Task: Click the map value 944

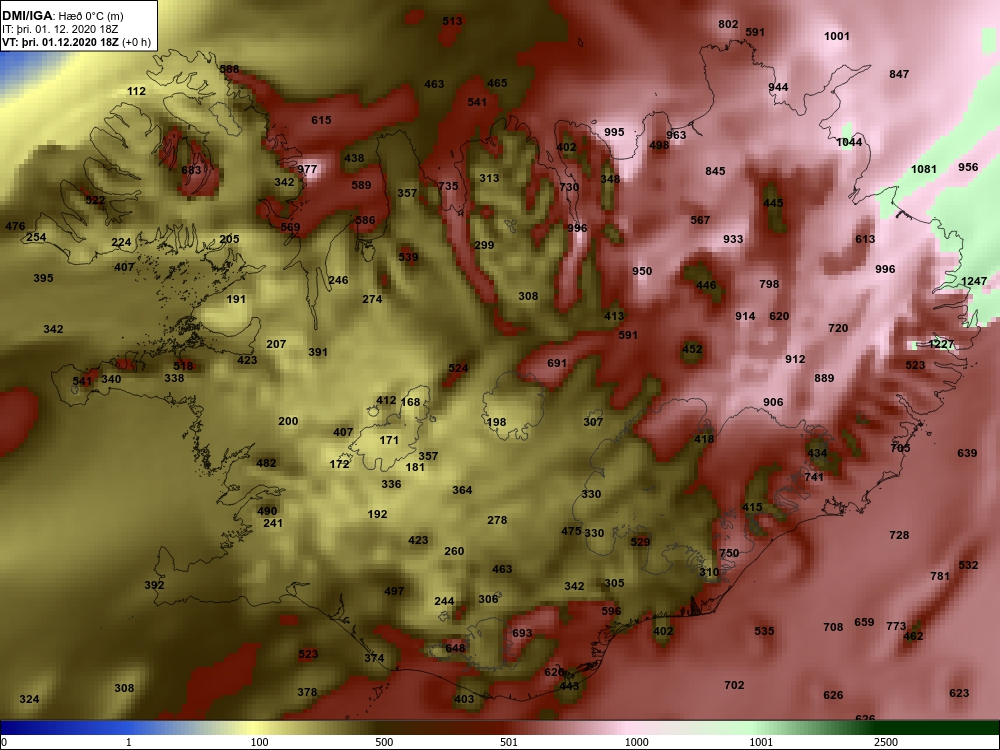Action: [778, 87]
